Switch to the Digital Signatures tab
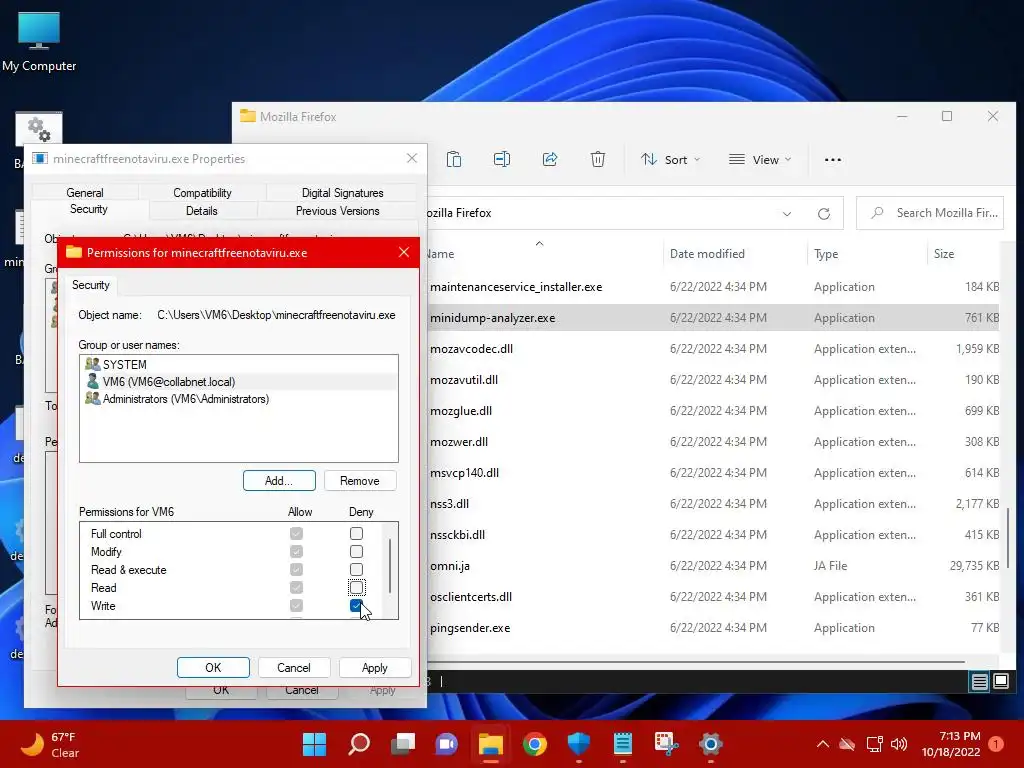This screenshot has height=768, width=1024. click(342, 193)
